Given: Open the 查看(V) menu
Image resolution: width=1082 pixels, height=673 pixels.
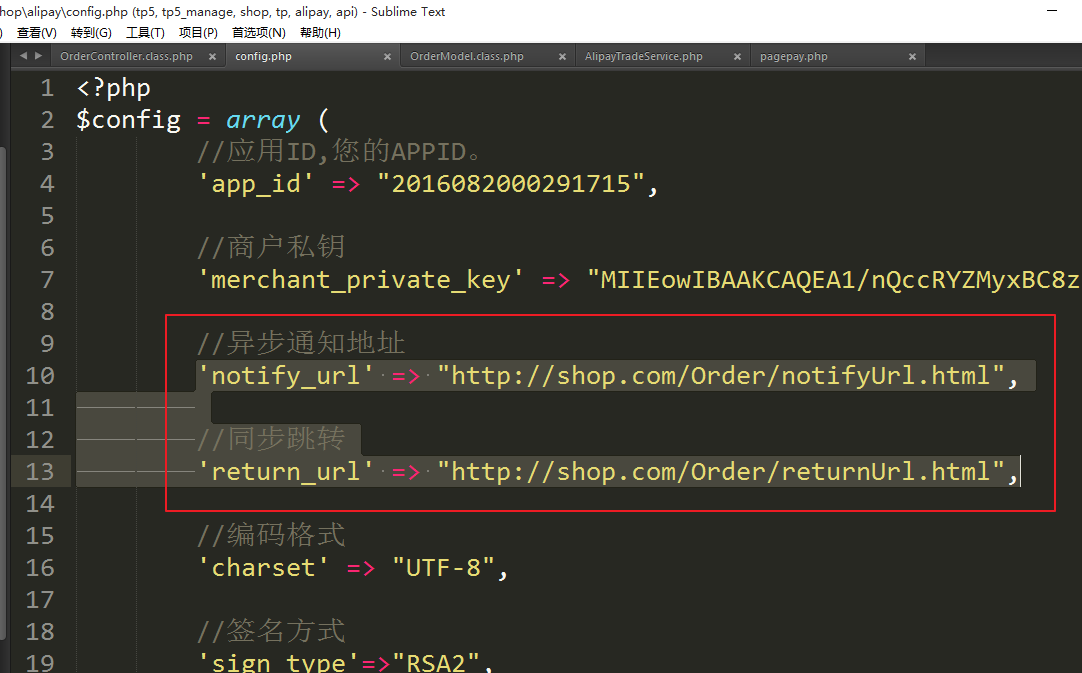Looking at the screenshot, I should pyautogui.click(x=37, y=33).
